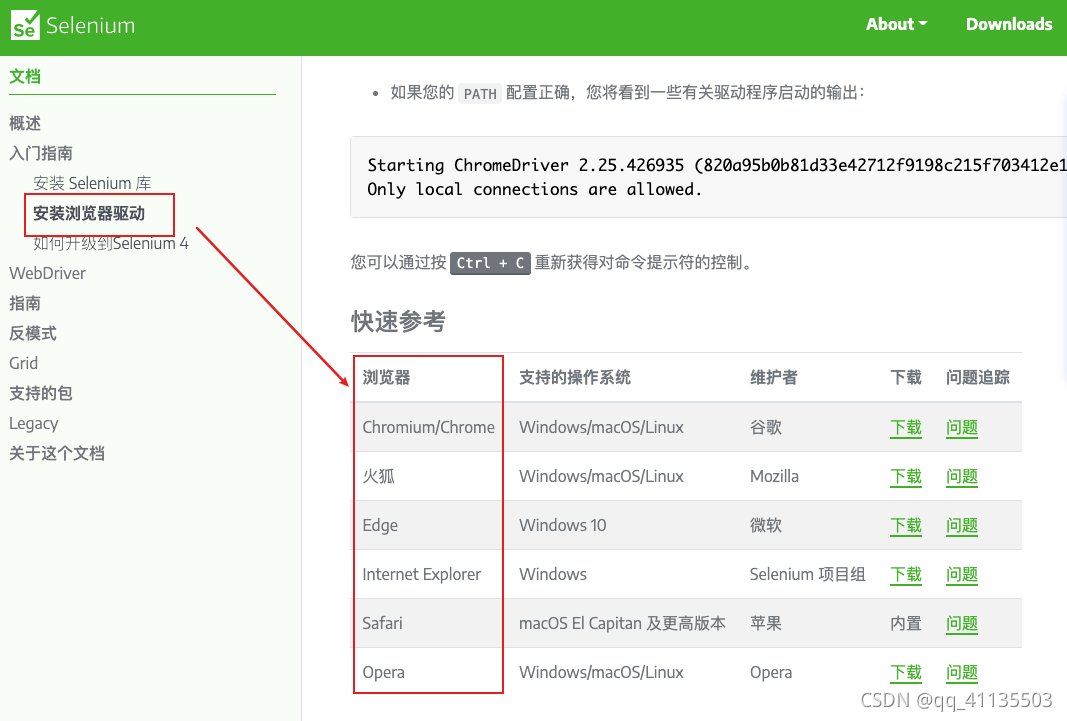Select 入门指南 in the sidebar

tap(41, 153)
